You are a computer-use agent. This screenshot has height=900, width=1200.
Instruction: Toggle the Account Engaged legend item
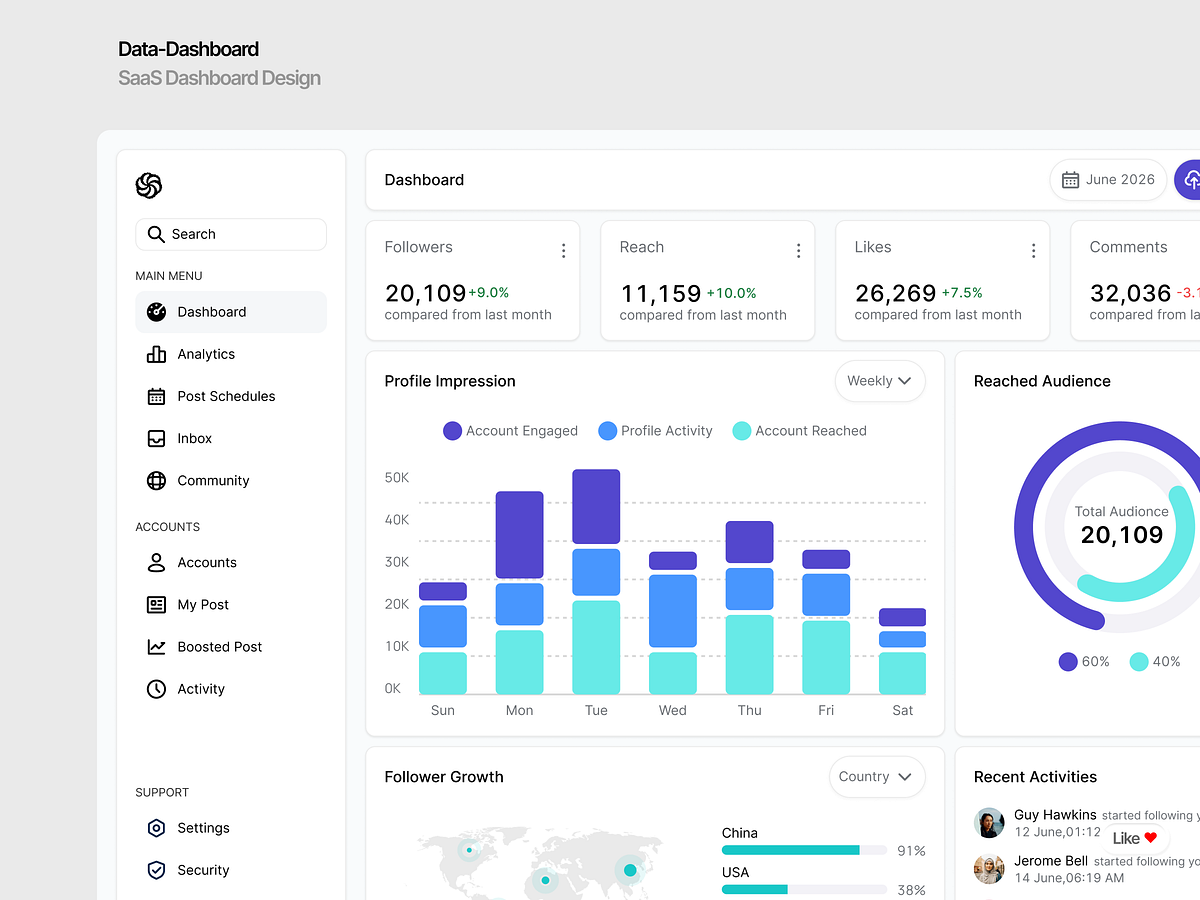click(x=510, y=430)
